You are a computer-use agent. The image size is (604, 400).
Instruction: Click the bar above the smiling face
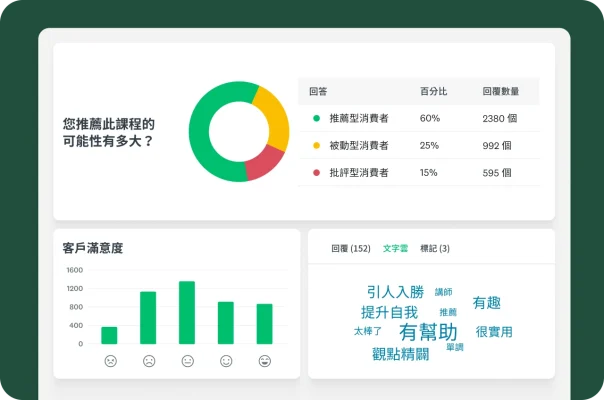pyautogui.click(x=226, y=323)
